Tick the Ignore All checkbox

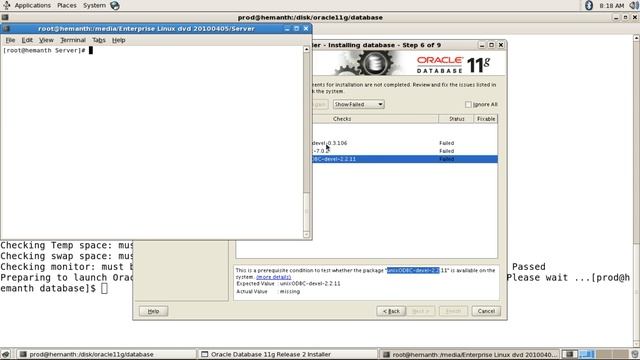[x=468, y=104]
